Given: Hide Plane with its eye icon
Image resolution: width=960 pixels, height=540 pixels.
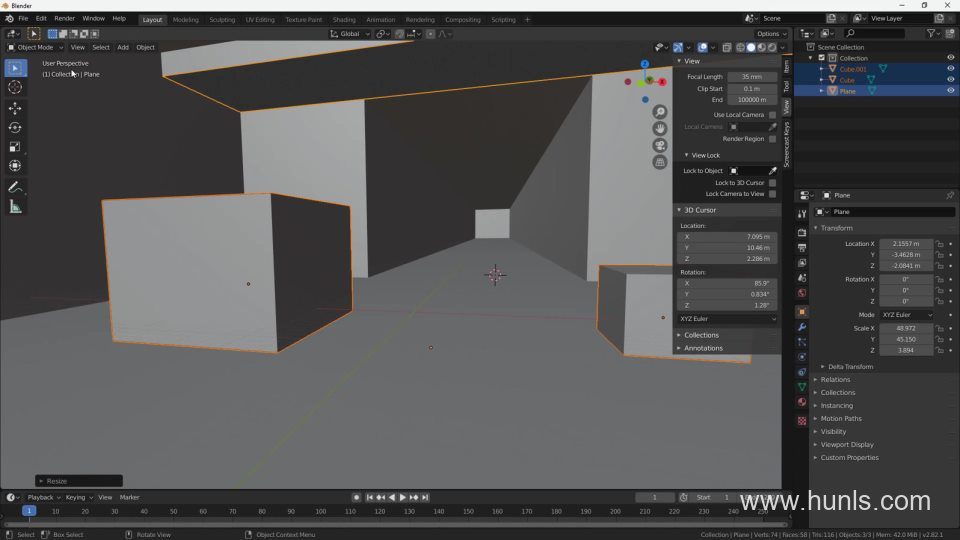Looking at the screenshot, I should pos(950,91).
